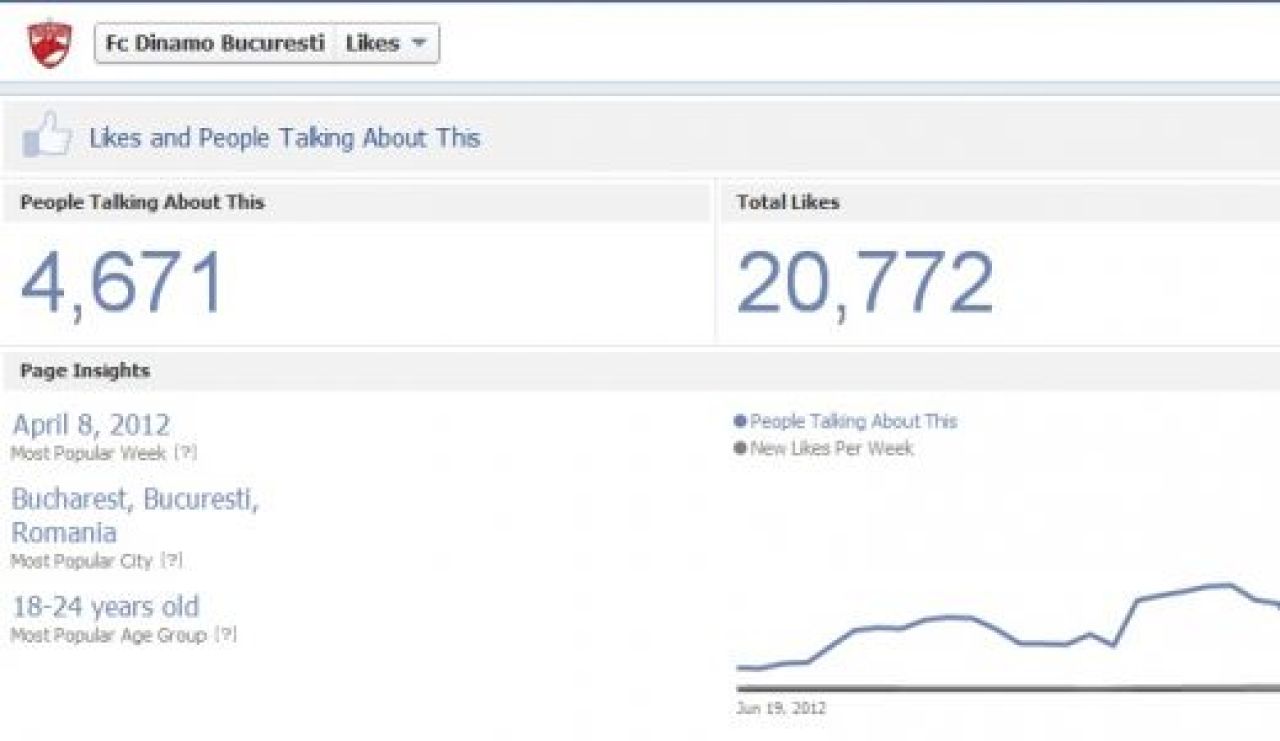
Task: Click the New Likes Per Week legend dot
Action: [740, 448]
